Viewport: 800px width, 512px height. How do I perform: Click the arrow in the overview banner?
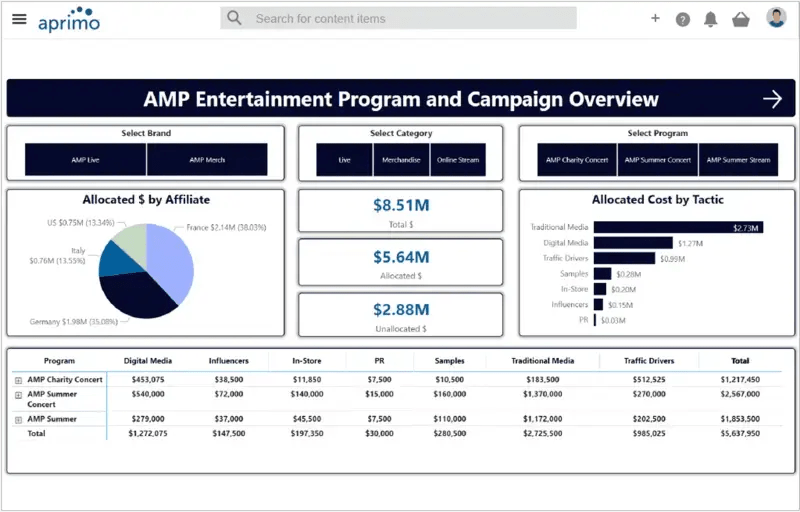click(x=772, y=99)
